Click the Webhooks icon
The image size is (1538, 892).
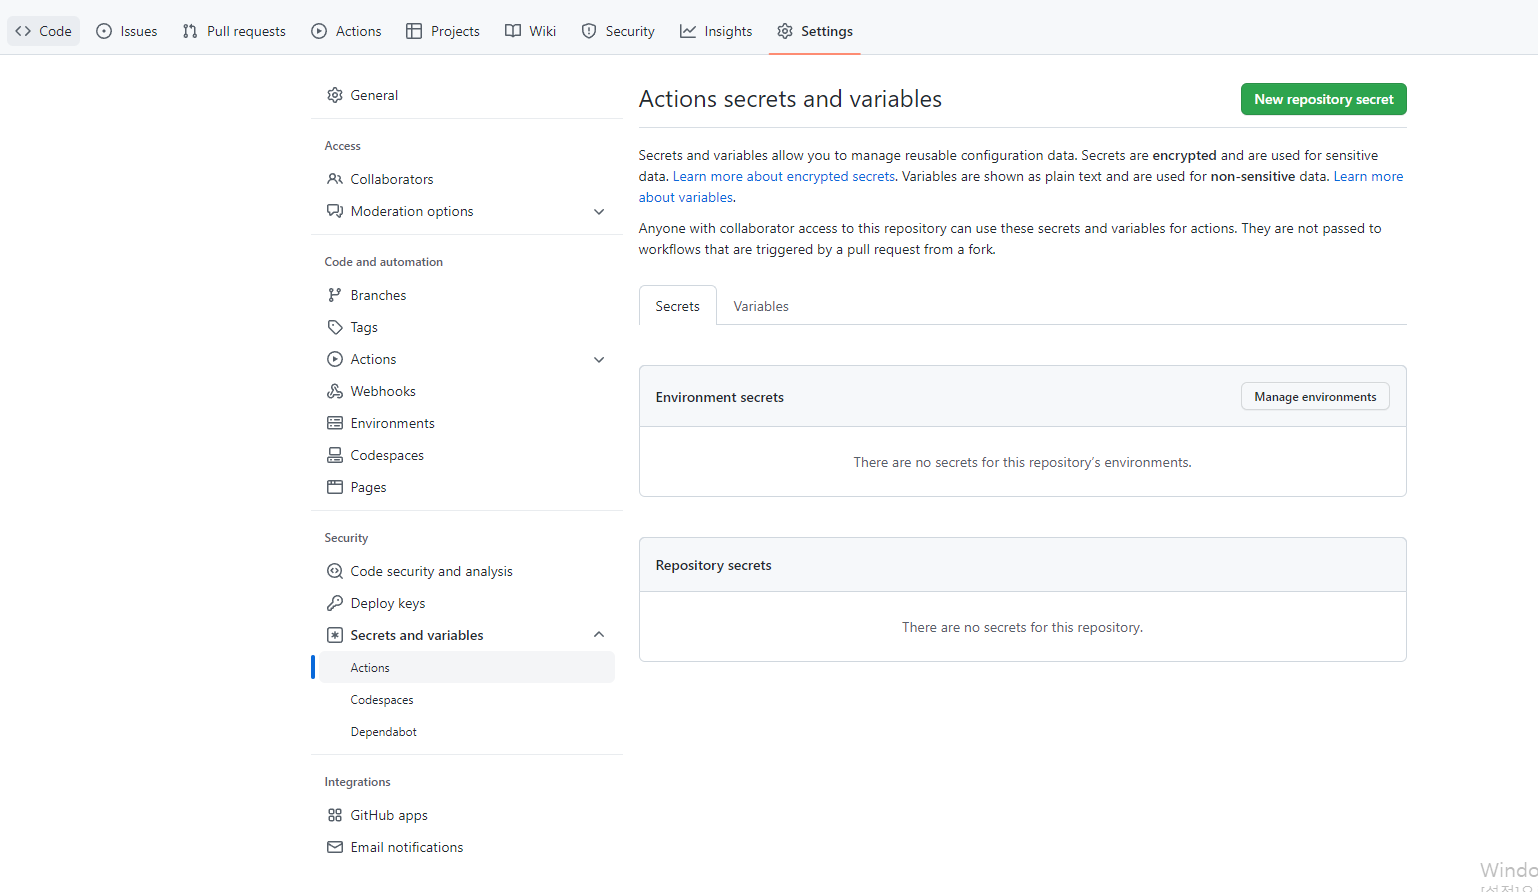tap(335, 391)
